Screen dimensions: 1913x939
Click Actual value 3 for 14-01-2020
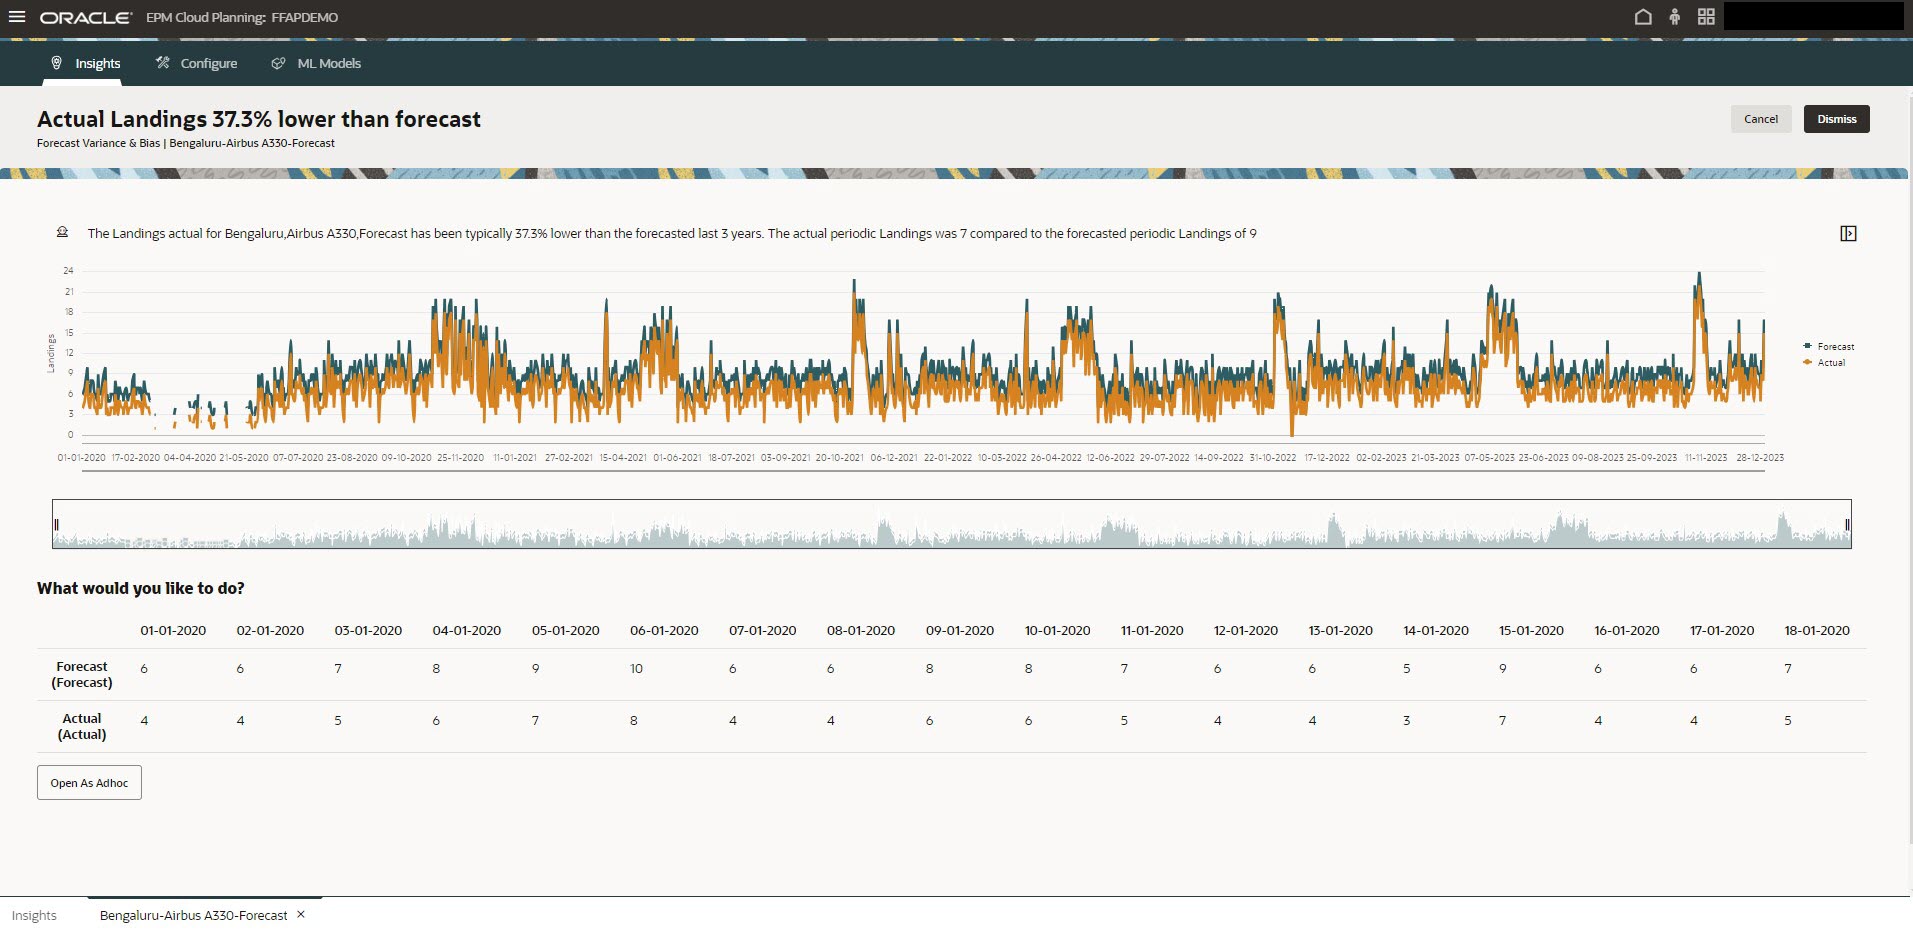[1406, 720]
